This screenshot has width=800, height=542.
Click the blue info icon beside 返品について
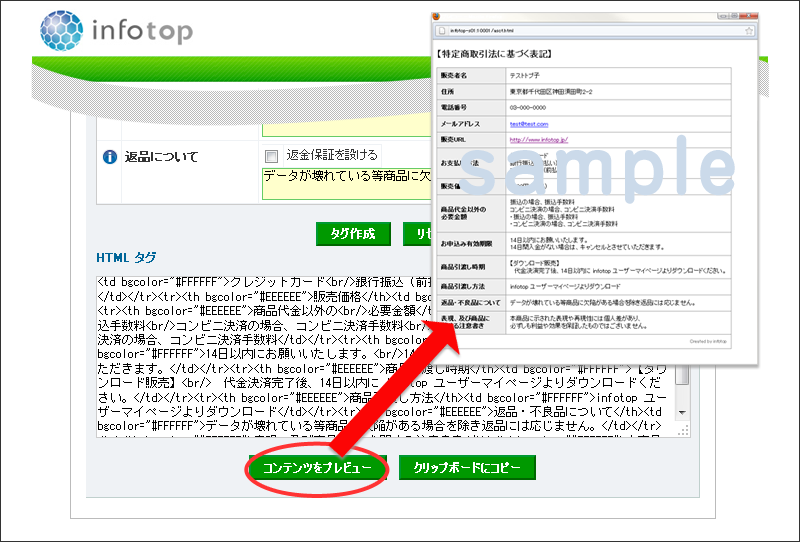pyautogui.click(x=110, y=157)
